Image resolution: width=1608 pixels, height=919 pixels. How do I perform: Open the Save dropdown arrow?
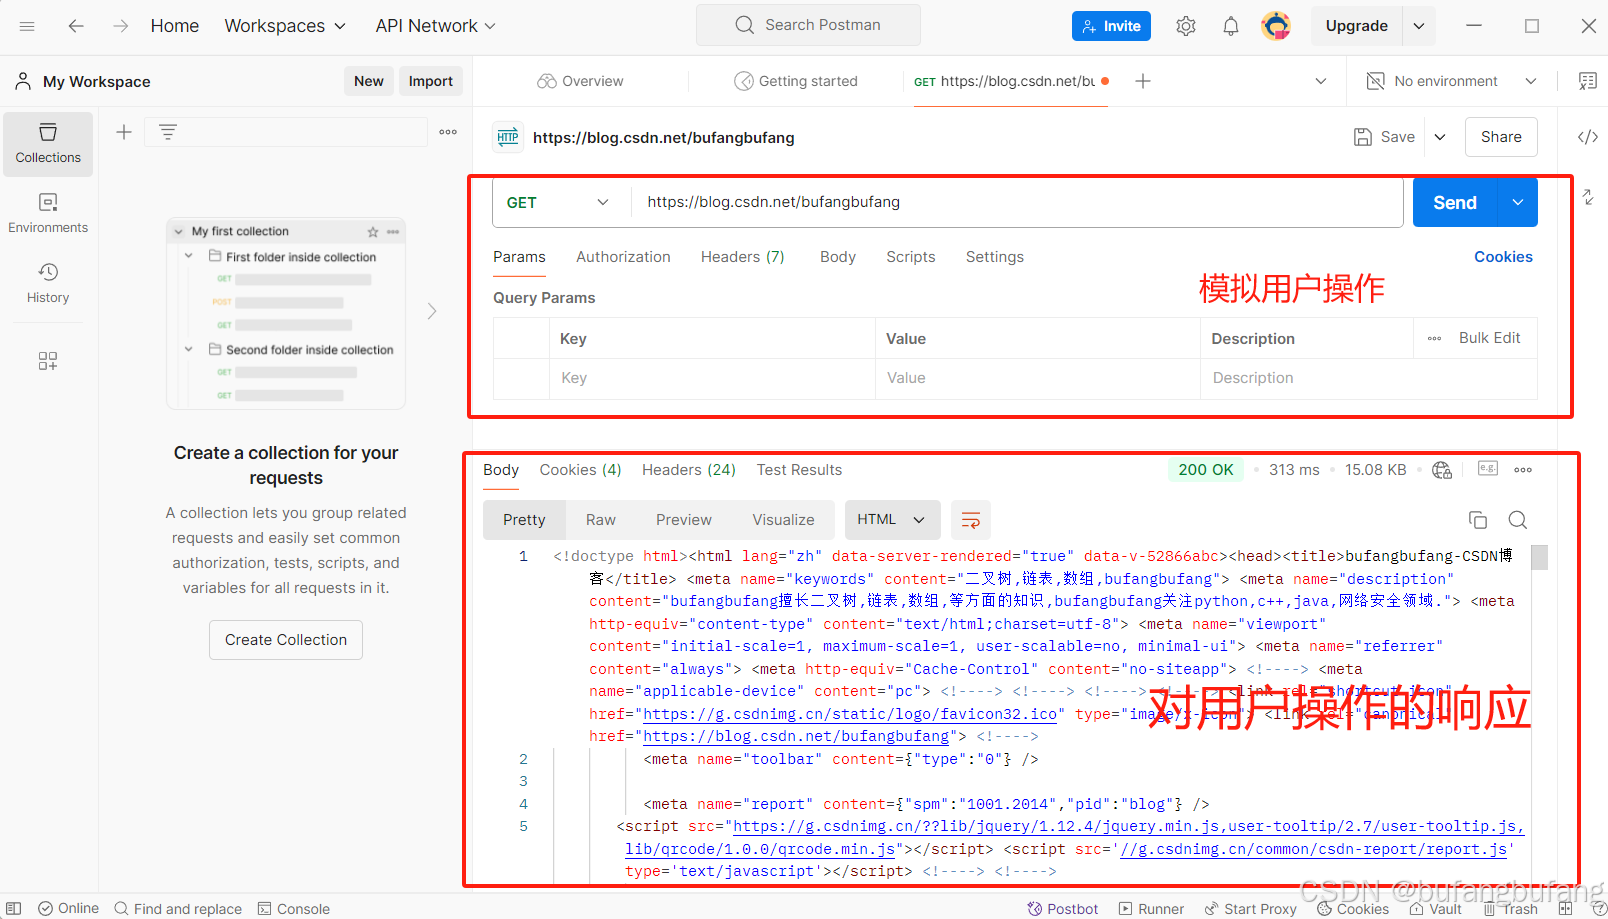(1440, 137)
